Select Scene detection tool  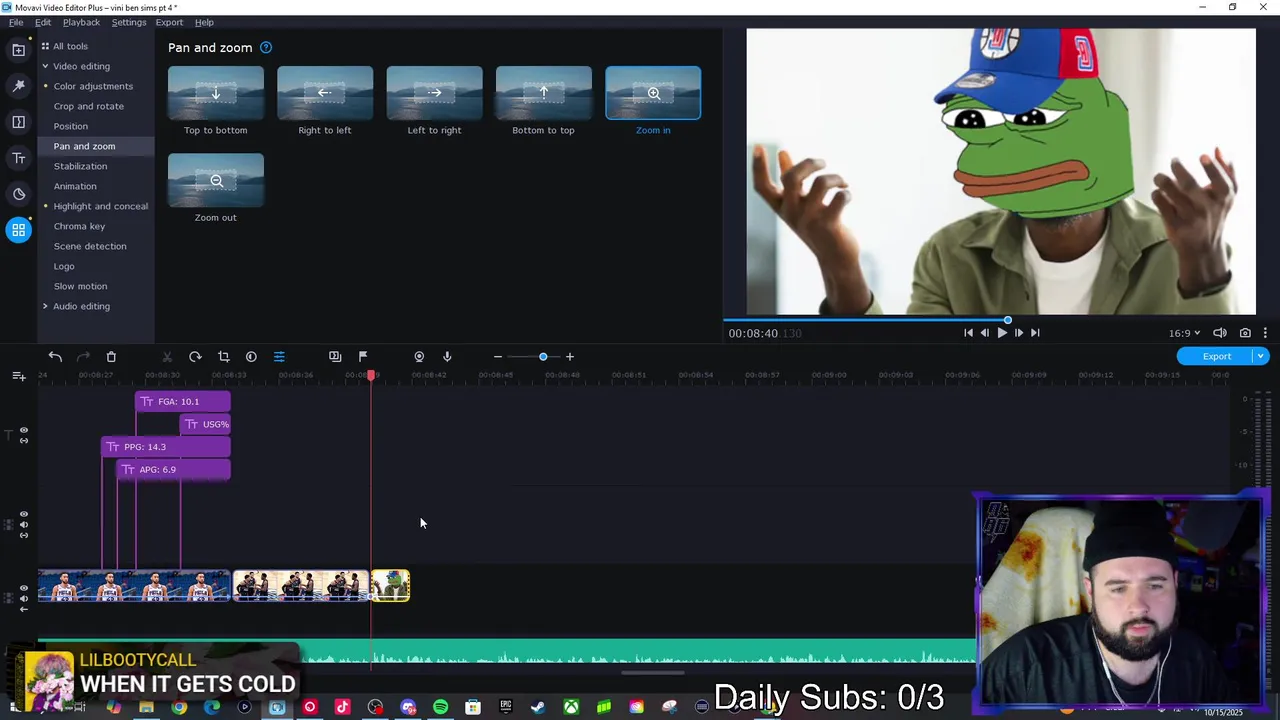[90, 246]
